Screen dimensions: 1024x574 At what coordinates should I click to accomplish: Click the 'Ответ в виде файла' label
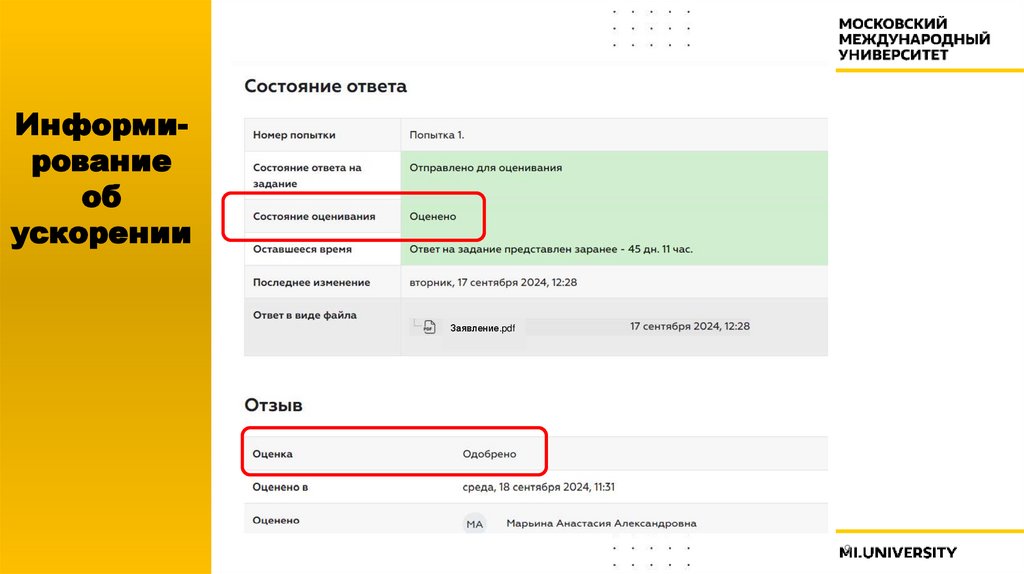pos(305,315)
